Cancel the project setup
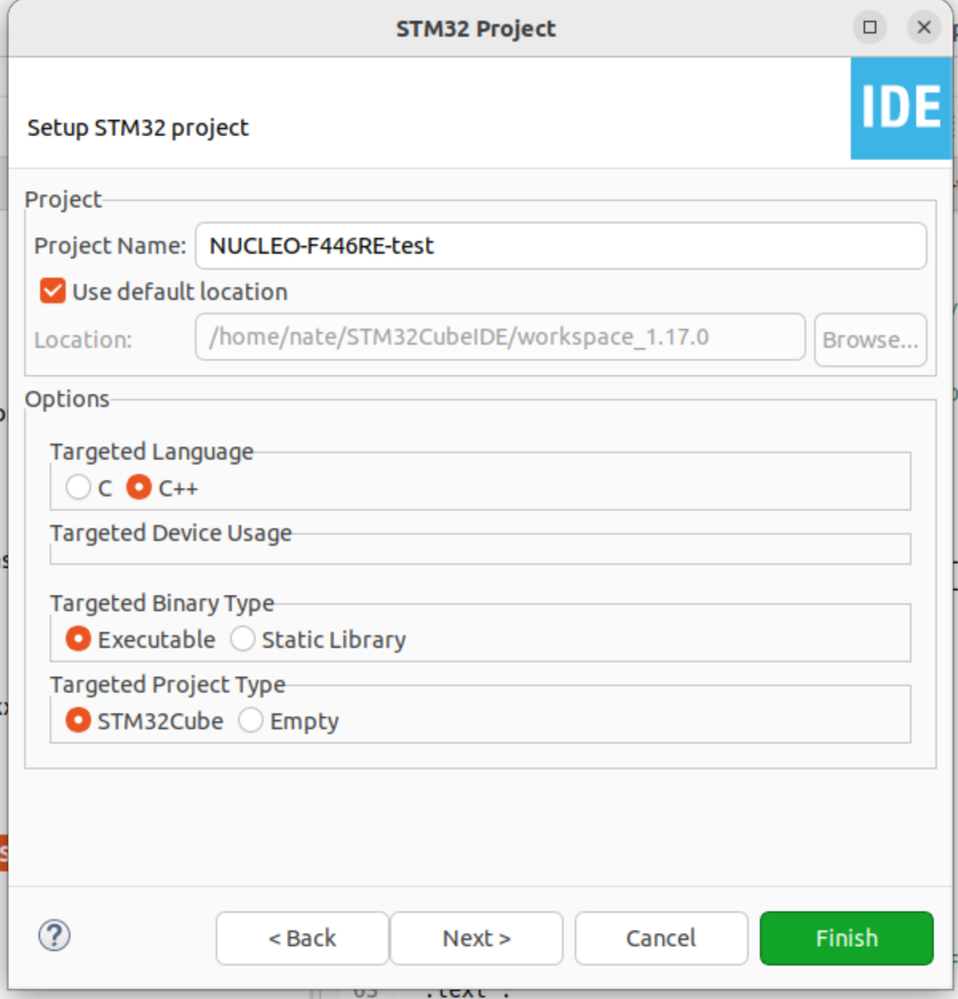Screen dimensions: 958x999 coord(661,938)
